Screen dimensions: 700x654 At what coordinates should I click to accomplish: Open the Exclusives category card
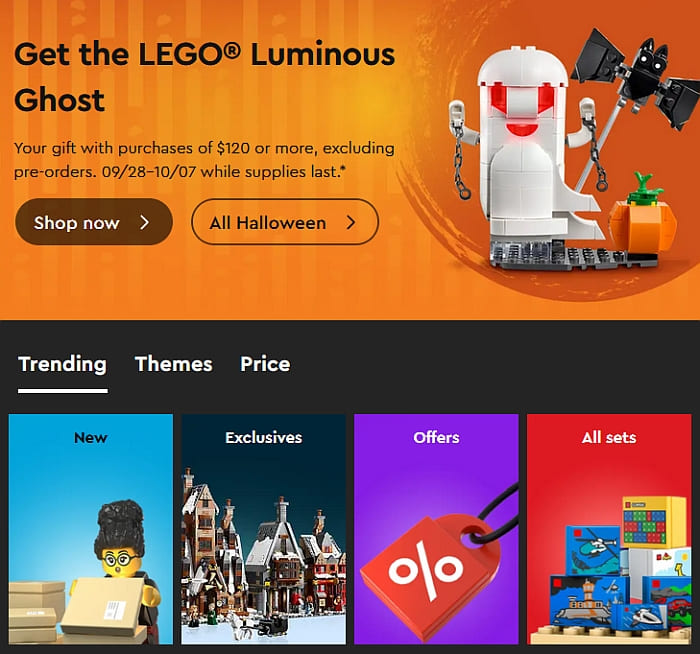[x=263, y=529]
